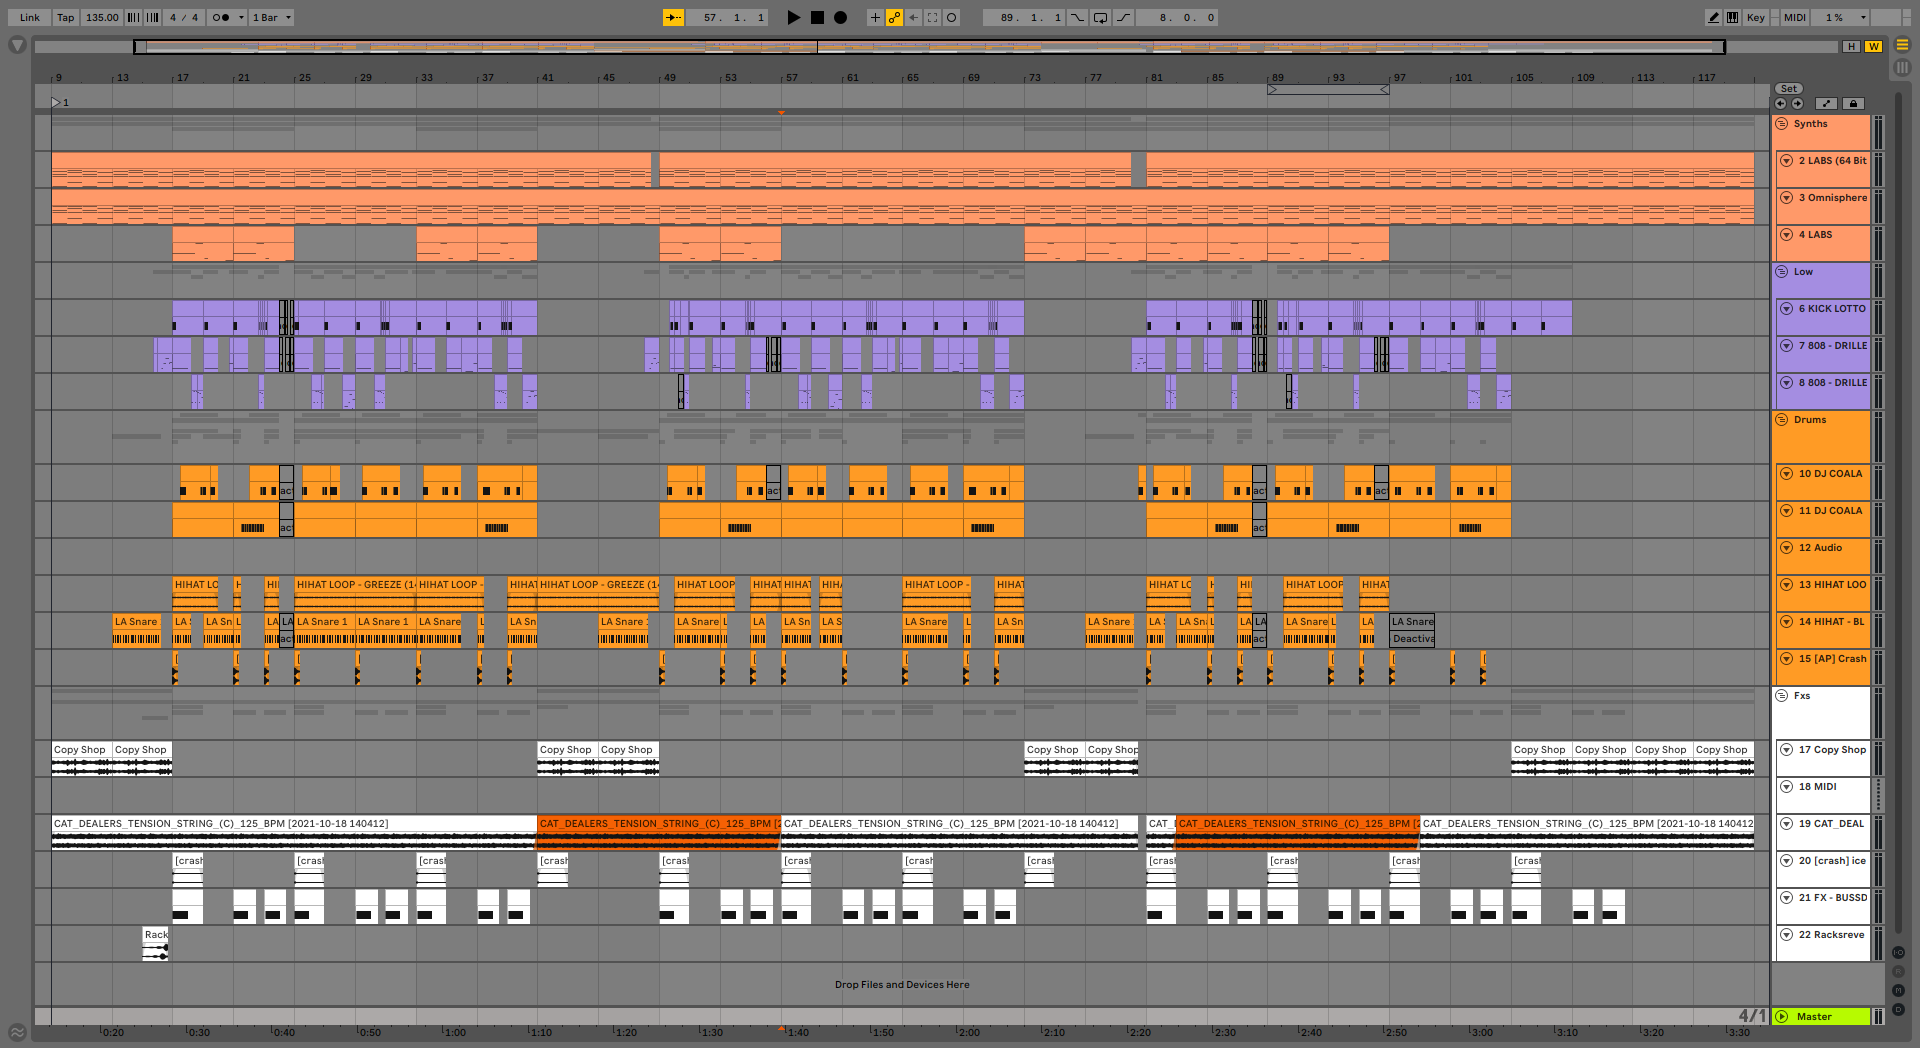The width and height of the screenshot is (1920, 1048).
Task: Fold the Fxs group track
Action: pyautogui.click(x=1782, y=696)
